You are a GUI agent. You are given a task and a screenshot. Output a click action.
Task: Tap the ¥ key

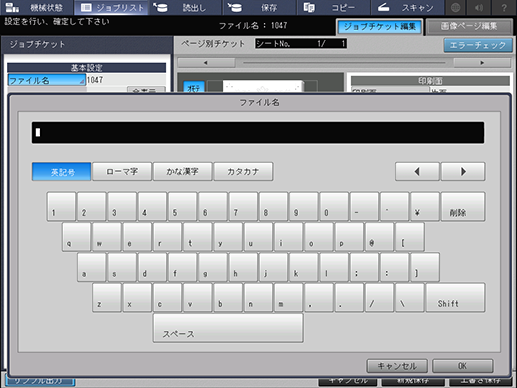pyautogui.click(x=425, y=206)
